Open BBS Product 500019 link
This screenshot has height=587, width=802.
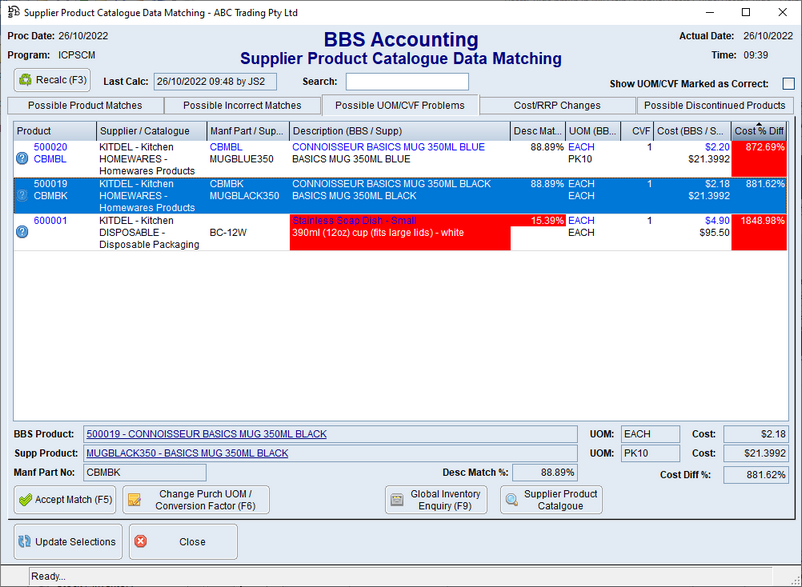tap(206, 434)
